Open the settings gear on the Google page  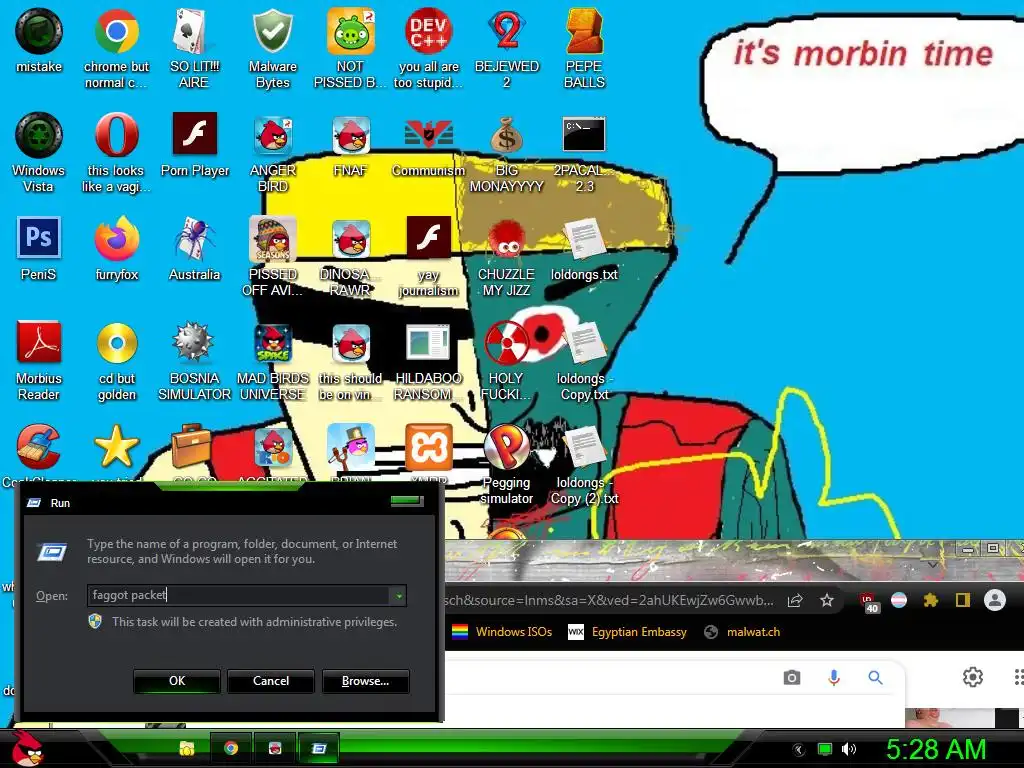972,677
